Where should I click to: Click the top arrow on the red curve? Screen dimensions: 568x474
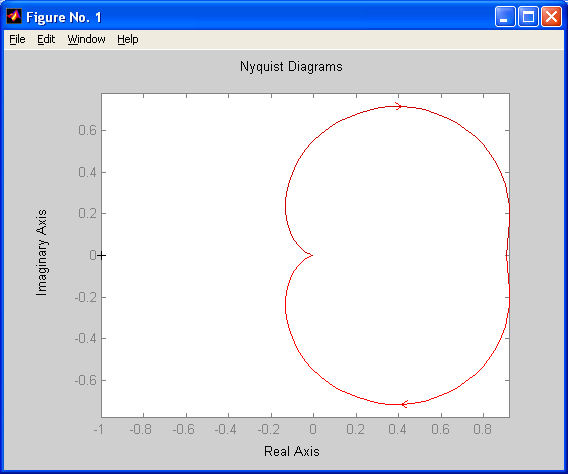click(x=398, y=106)
